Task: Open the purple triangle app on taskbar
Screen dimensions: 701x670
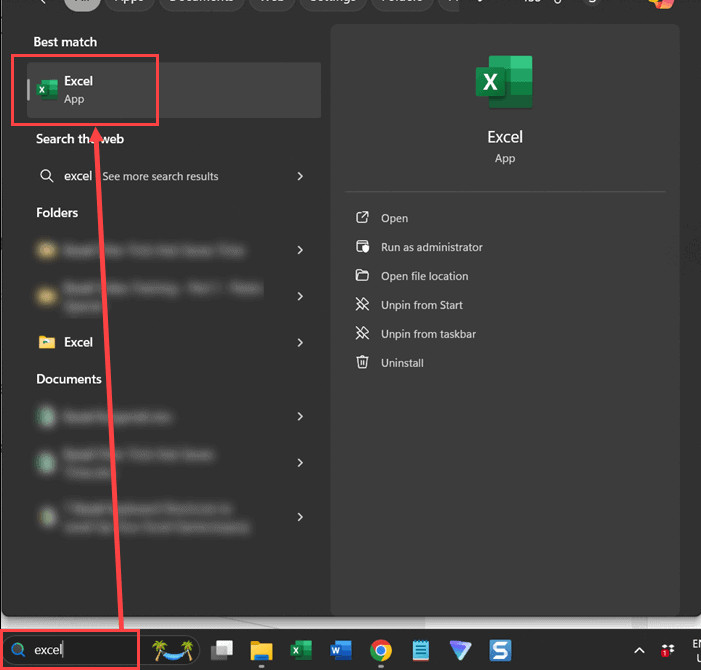Action: pos(460,650)
